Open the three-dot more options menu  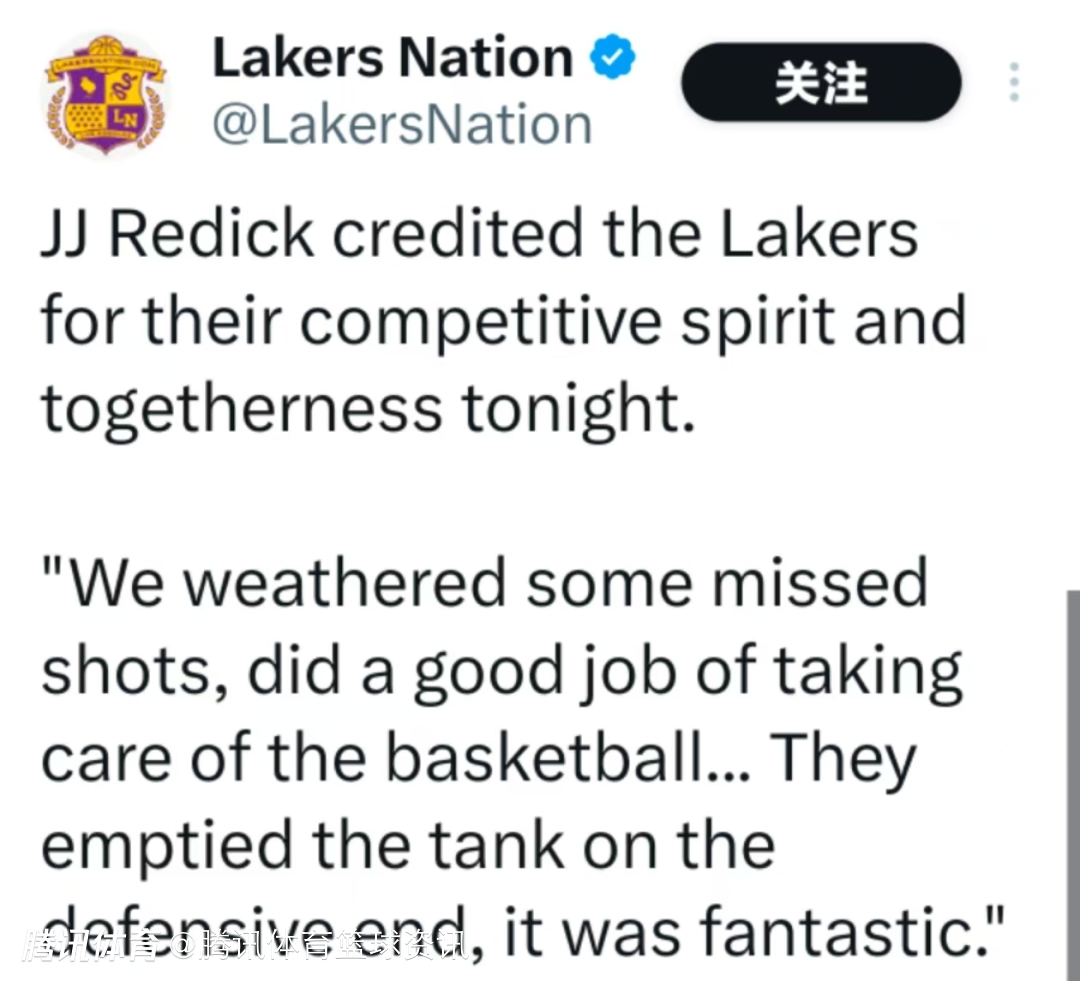tap(1014, 82)
